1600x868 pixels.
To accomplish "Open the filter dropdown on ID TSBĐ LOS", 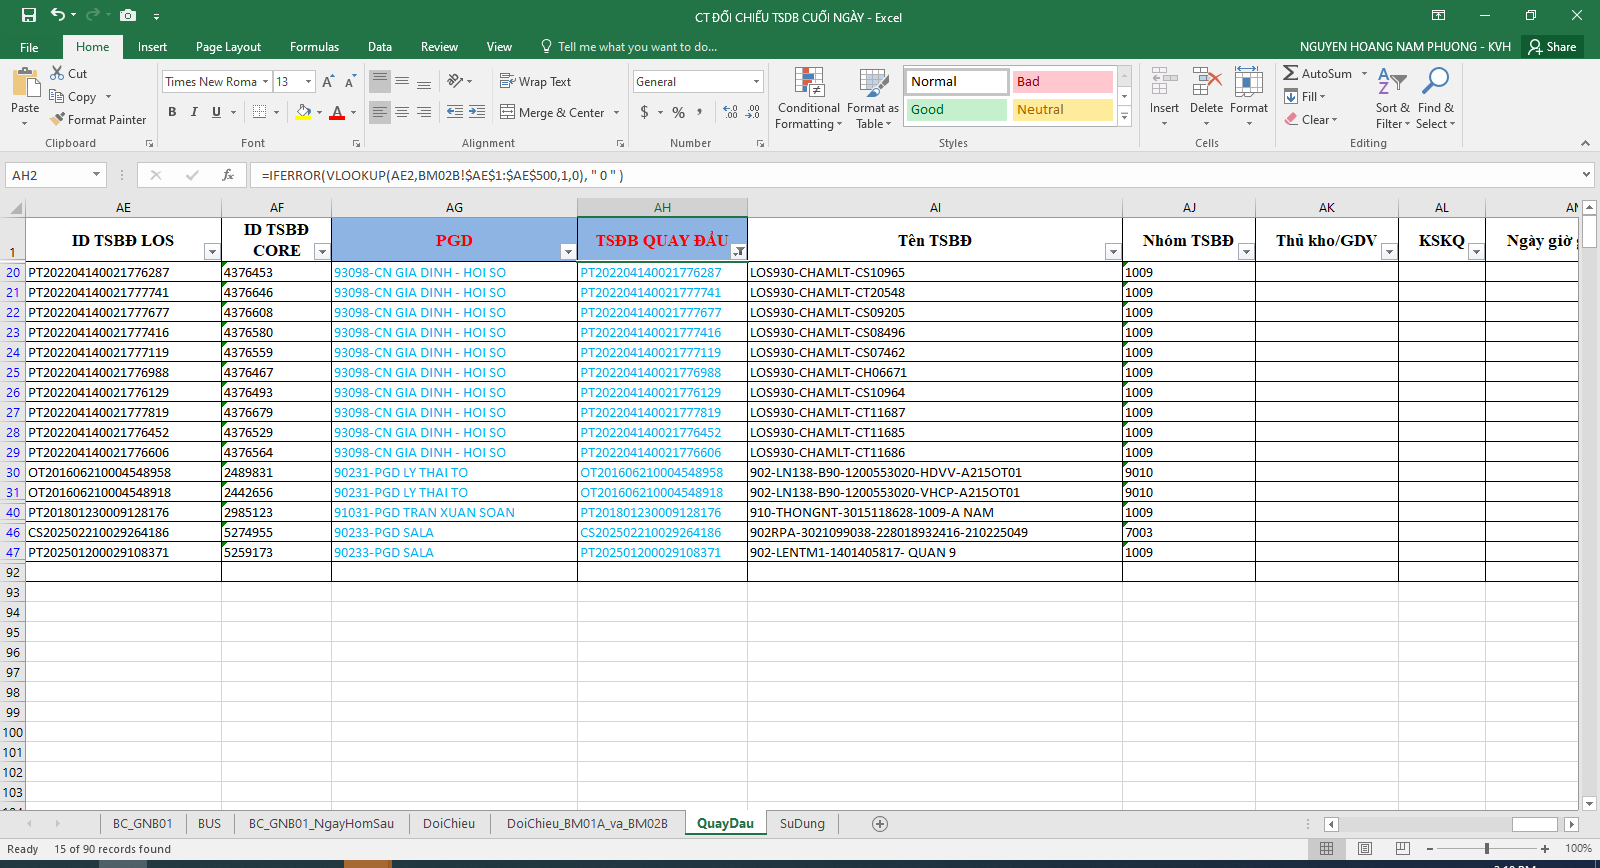I will (212, 251).
